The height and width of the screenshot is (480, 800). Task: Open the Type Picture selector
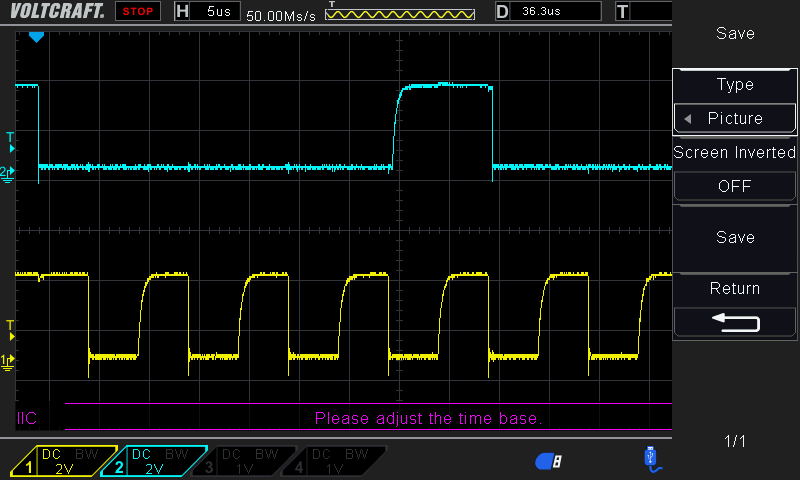click(735, 118)
